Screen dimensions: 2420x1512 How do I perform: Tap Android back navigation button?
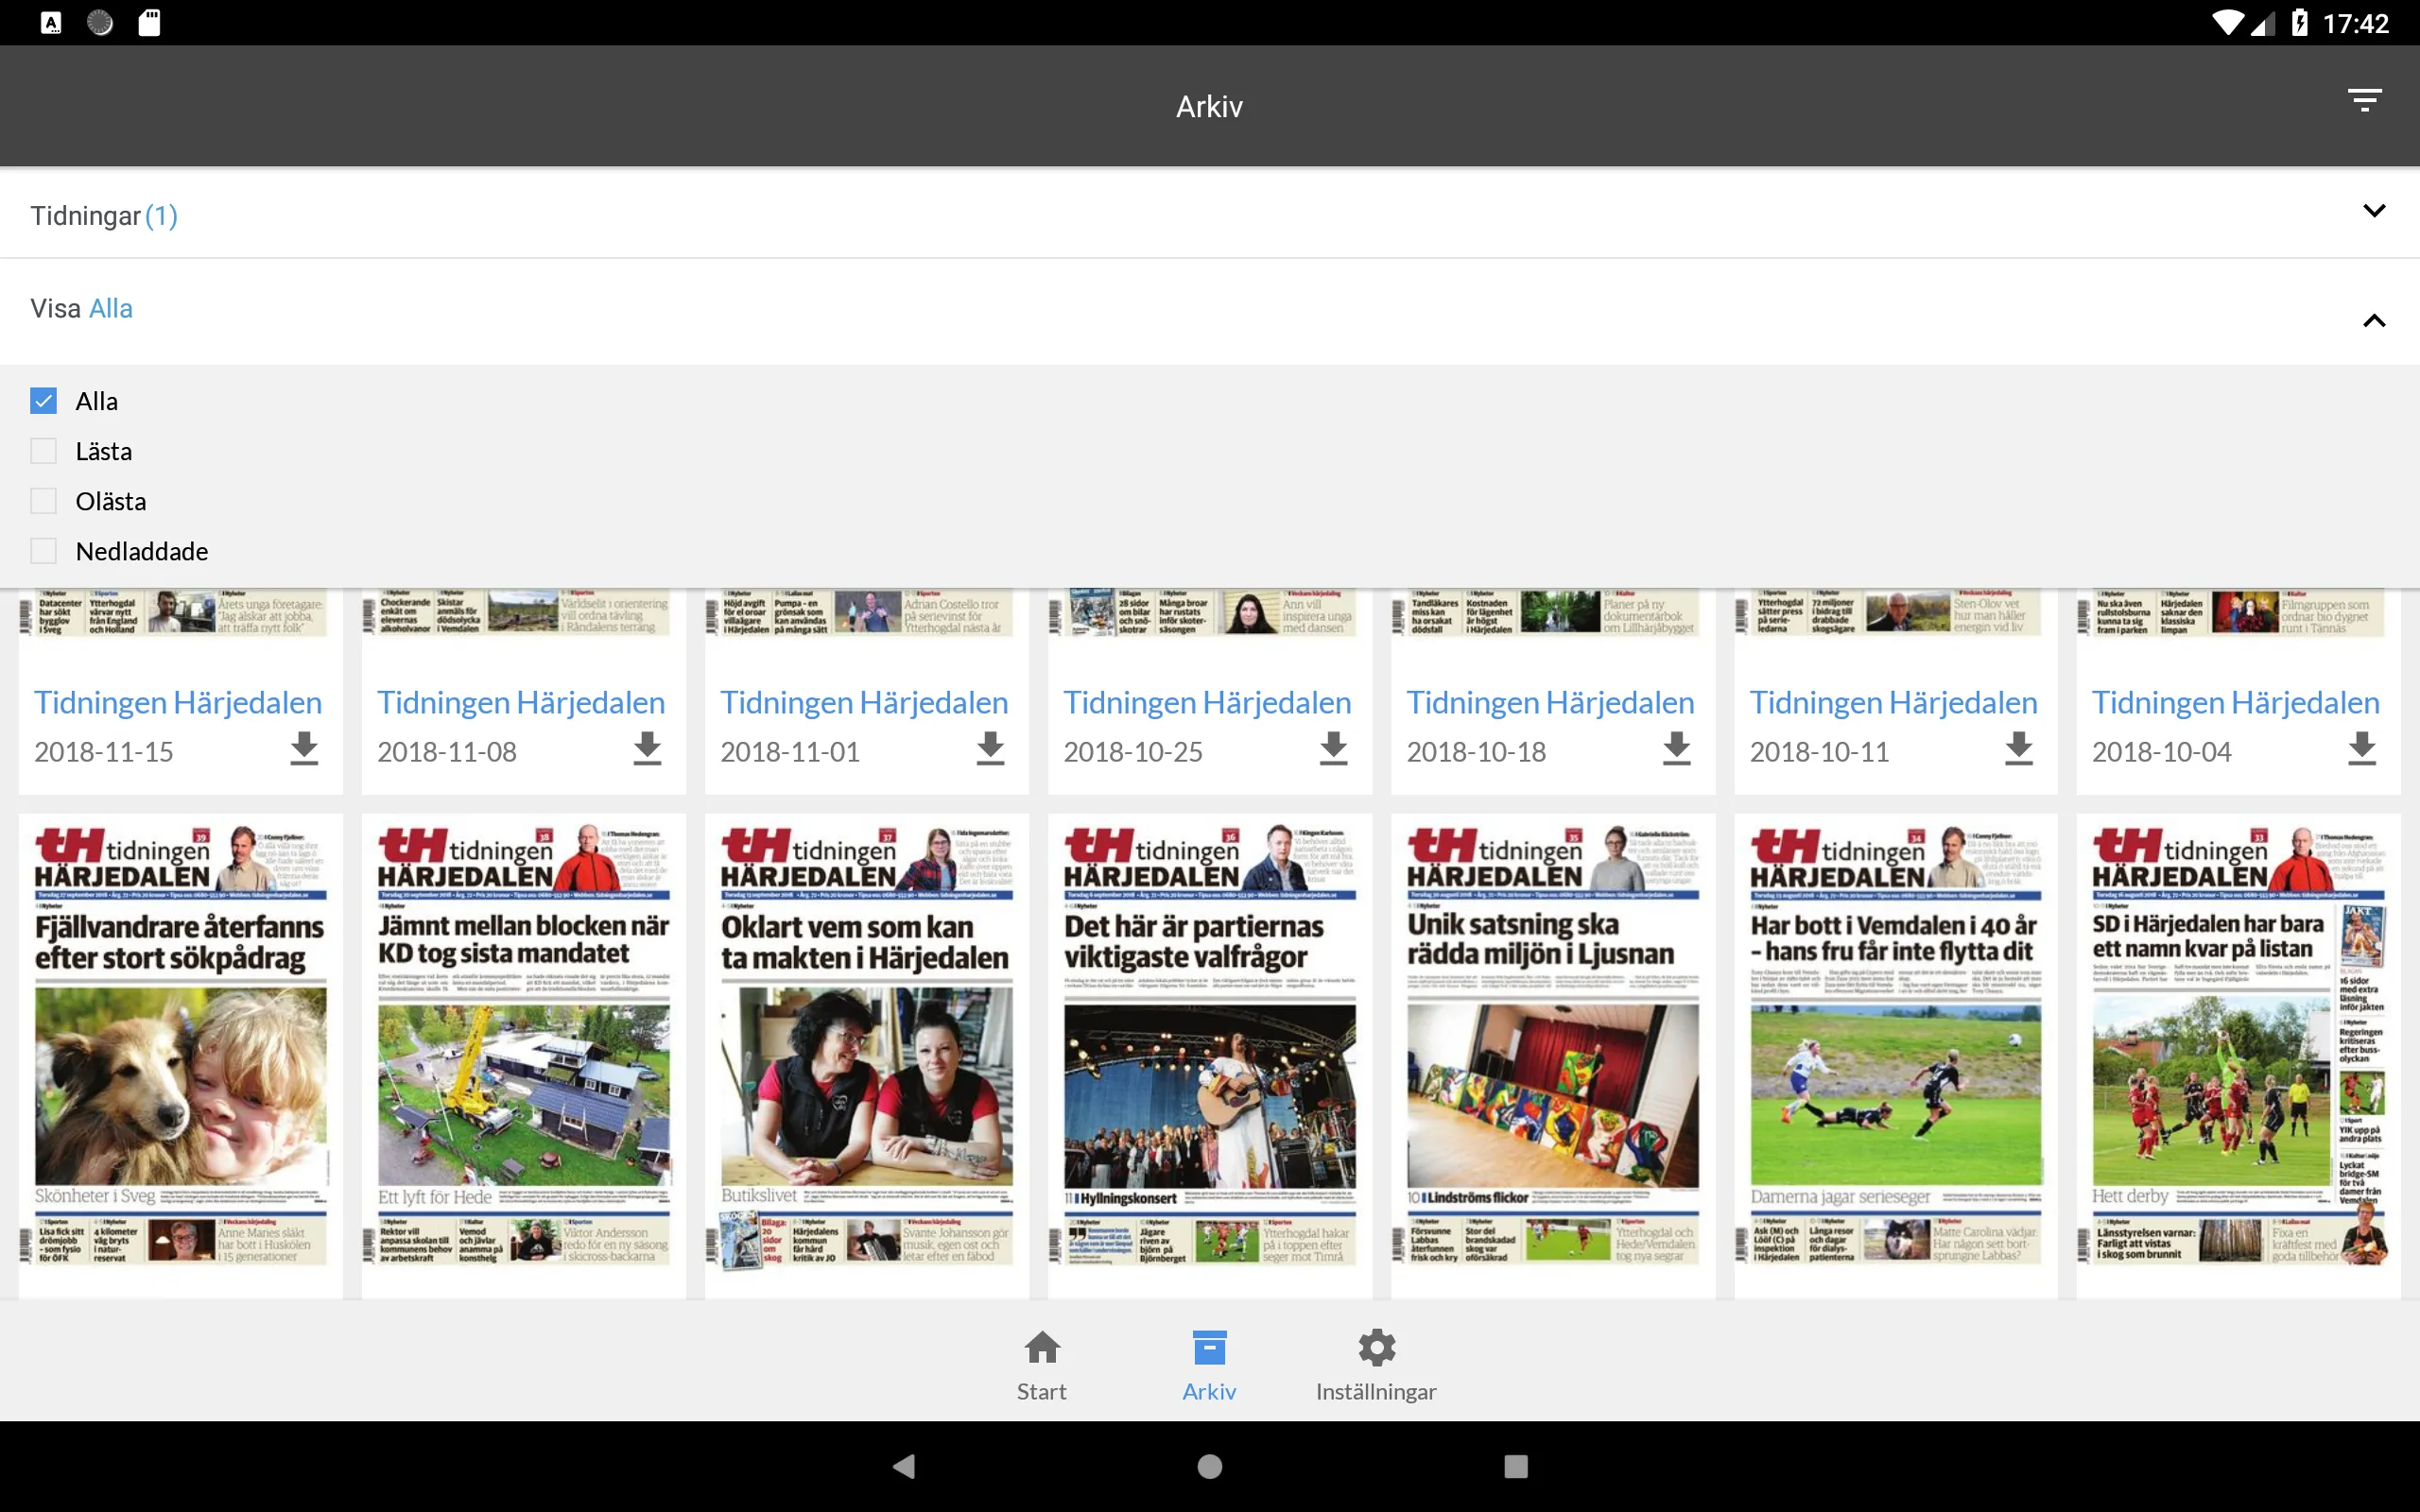coord(904,1466)
